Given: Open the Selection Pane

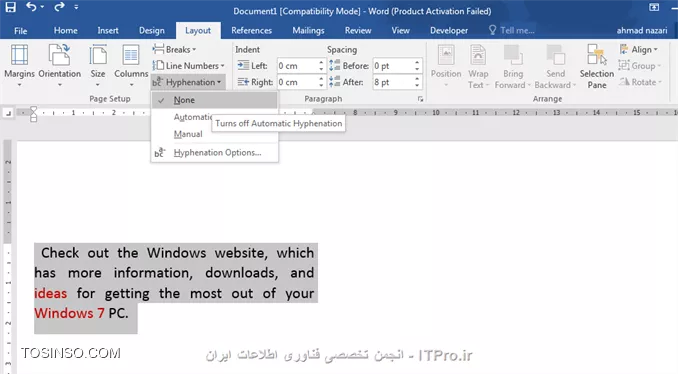Looking at the screenshot, I should pos(597,66).
